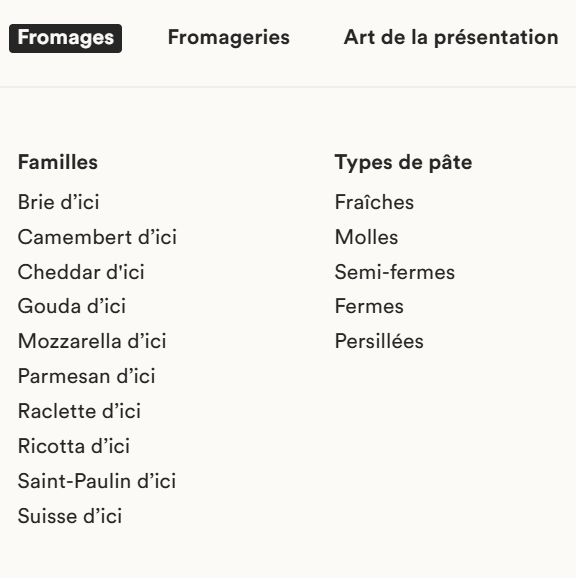The image size is (576, 578).
Task: Select Mozzarella d'ici family
Action: [92, 341]
